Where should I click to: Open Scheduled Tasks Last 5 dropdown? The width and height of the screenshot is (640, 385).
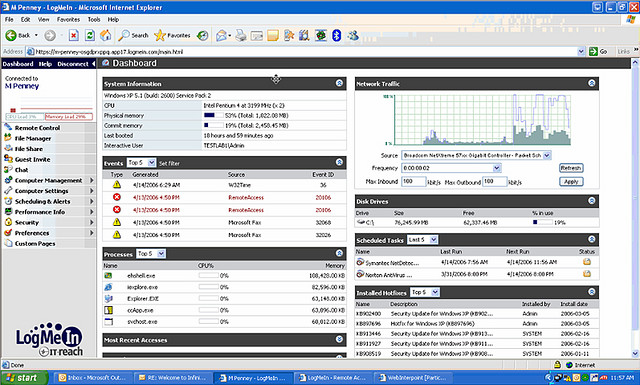point(422,240)
